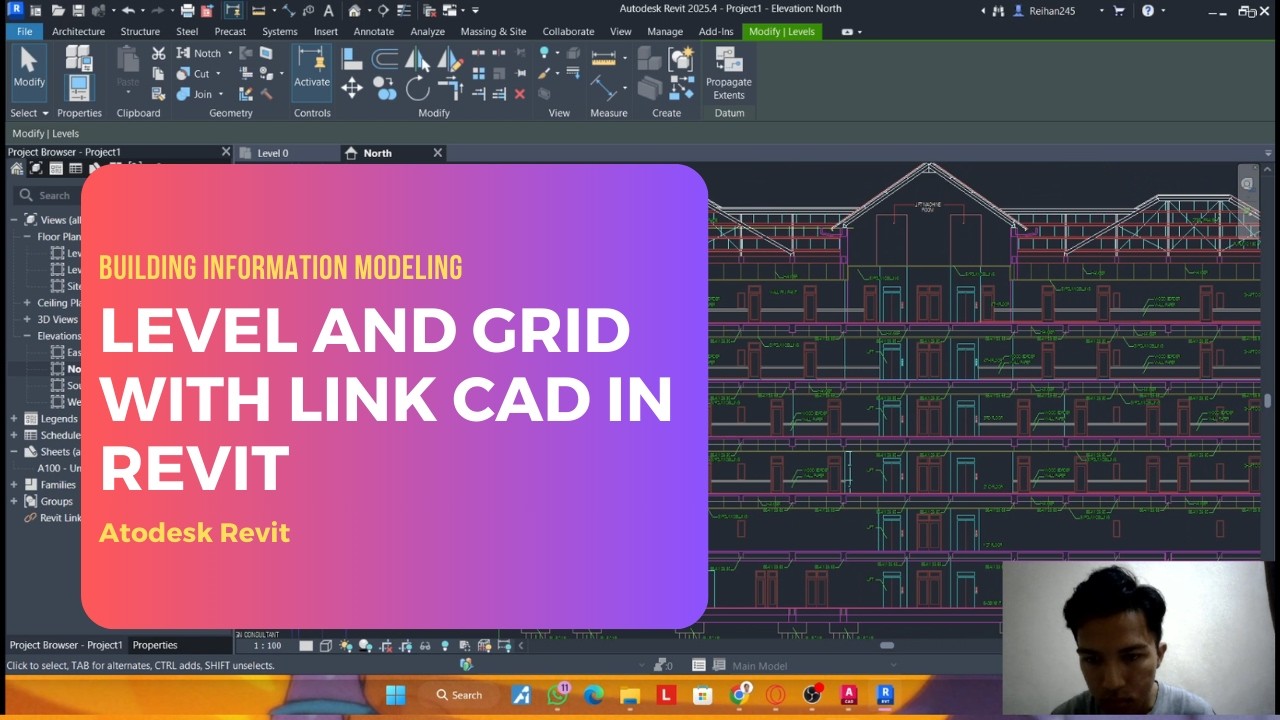The width and height of the screenshot is (1280, 720).
Task: Click the Undo arrow in quick access toolbar
Action: (x=128, y=10)
